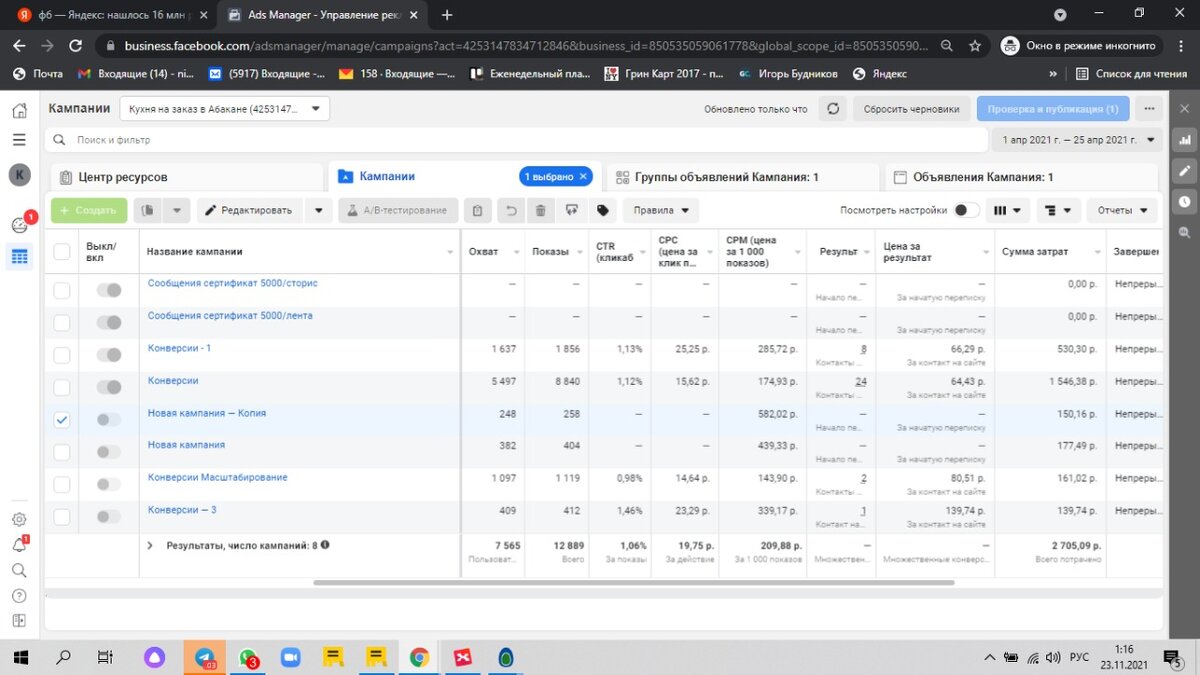This screenshot has width=1200, height=675.
Task: Switch to Группы объявлений Кампания tab
Action: 741,177
